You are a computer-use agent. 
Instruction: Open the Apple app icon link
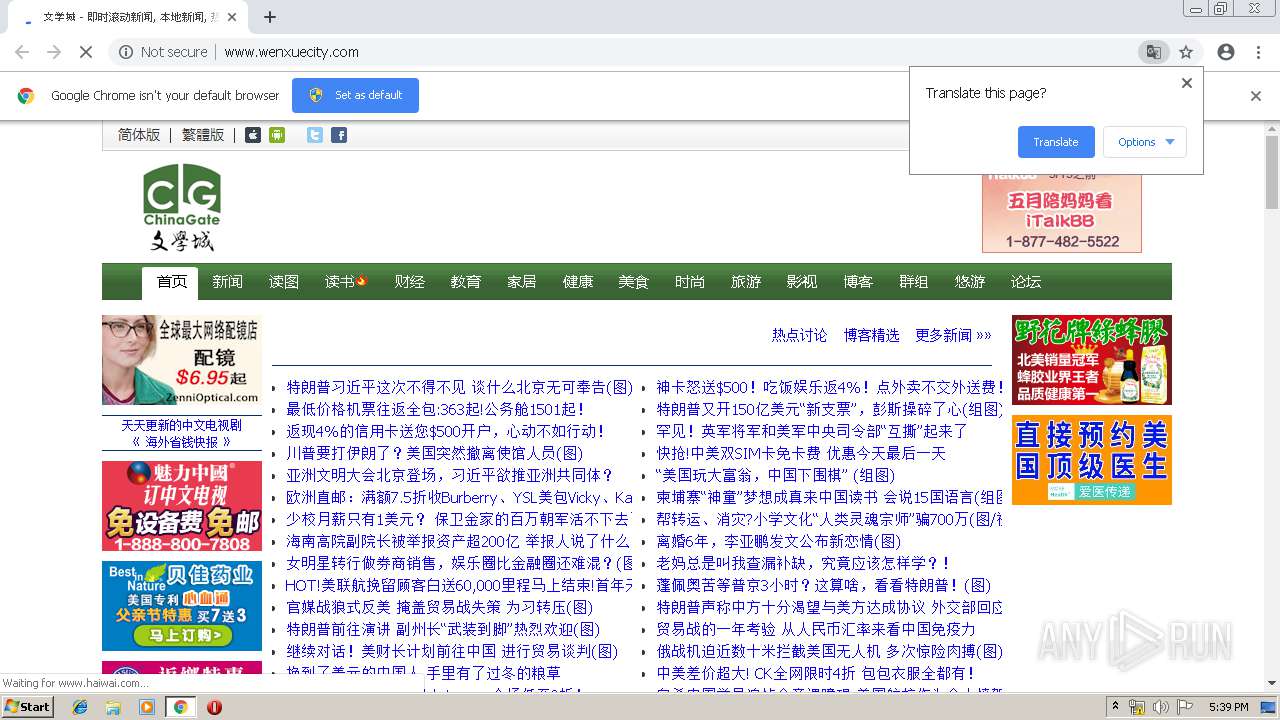[x=253, y=135]
